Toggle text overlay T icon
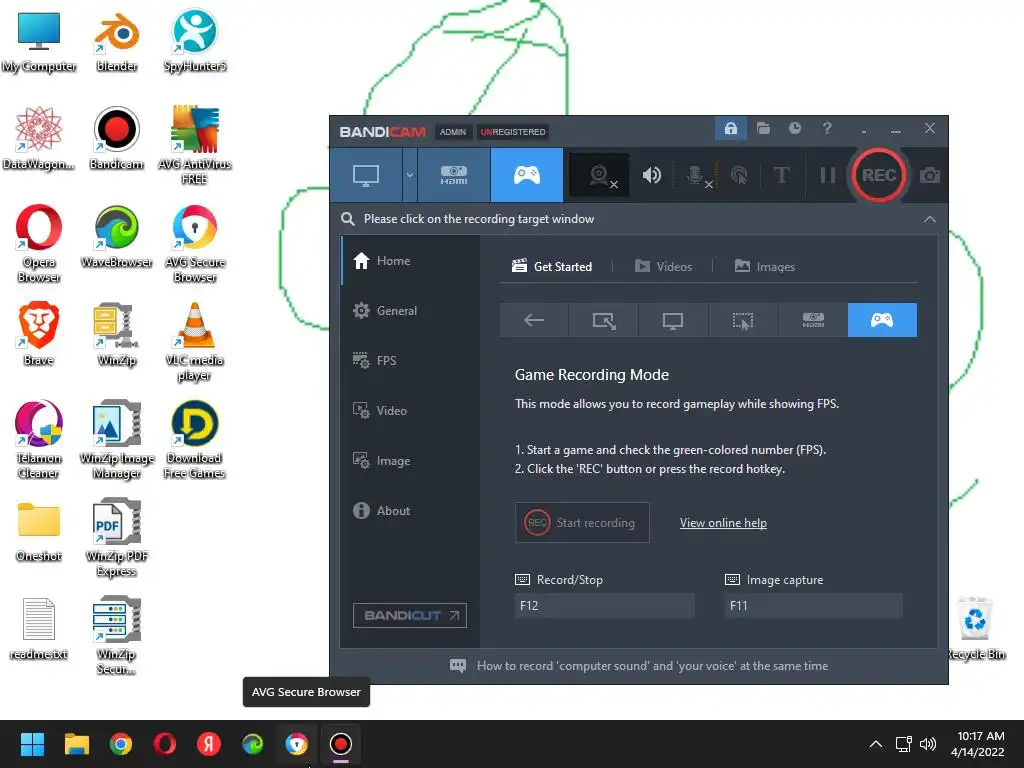 [x=781, y=175]
